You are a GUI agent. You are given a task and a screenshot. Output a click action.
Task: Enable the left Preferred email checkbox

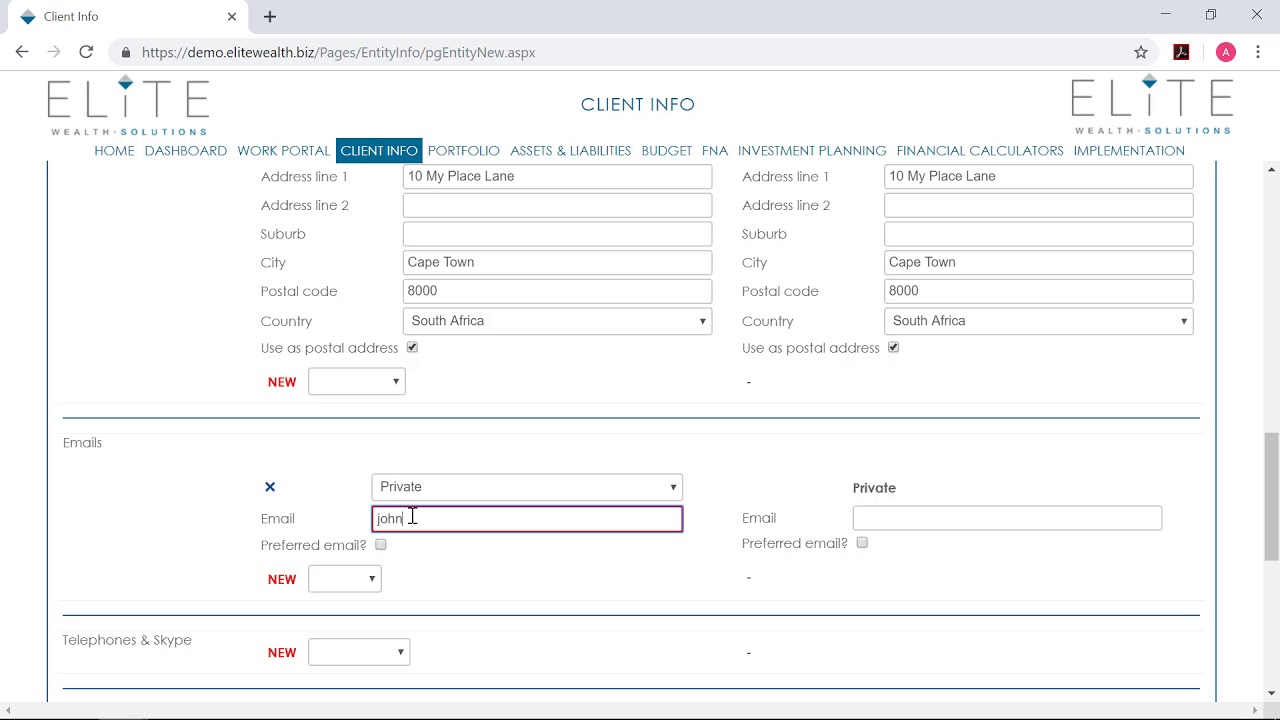coord(381,545)
